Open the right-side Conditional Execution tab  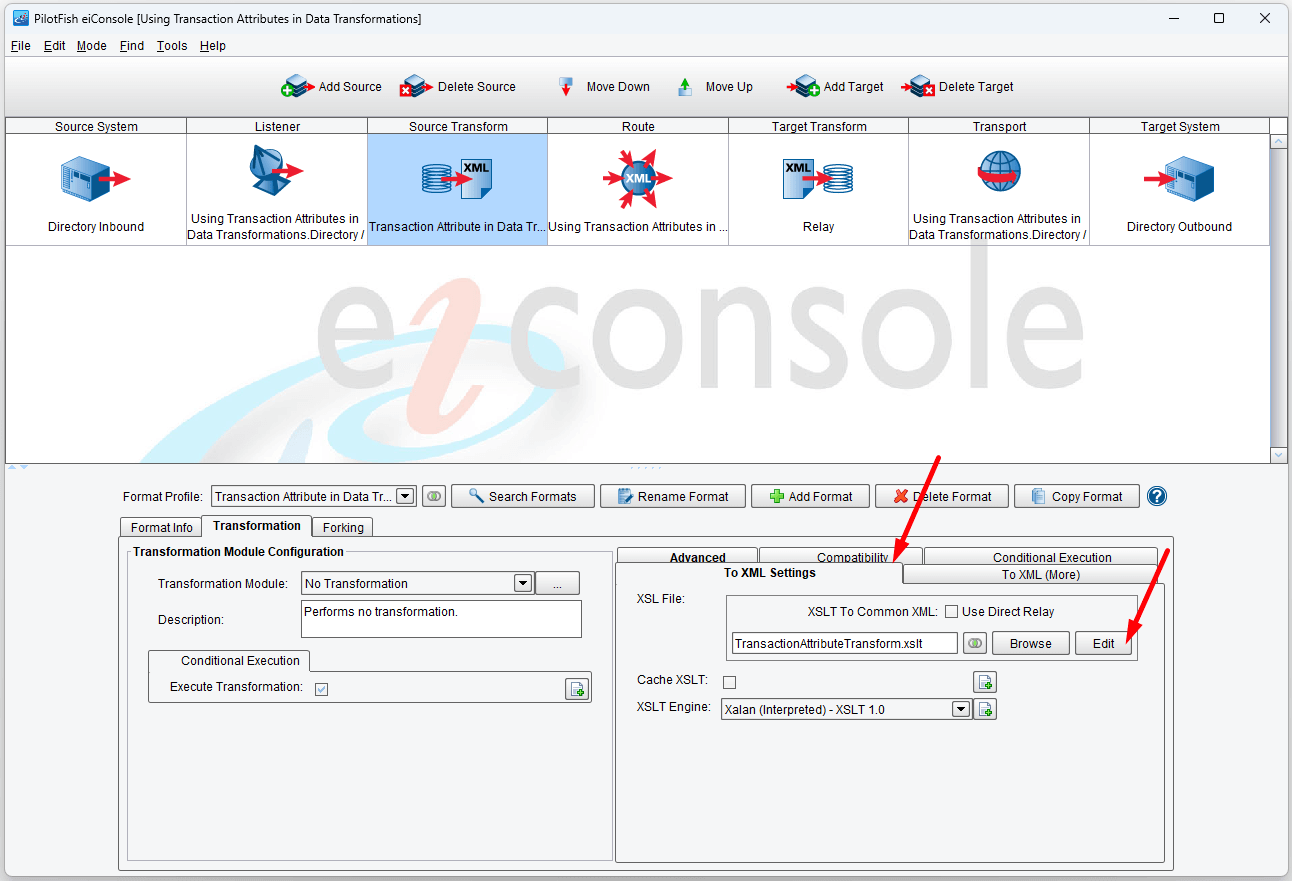[1041, 557]
